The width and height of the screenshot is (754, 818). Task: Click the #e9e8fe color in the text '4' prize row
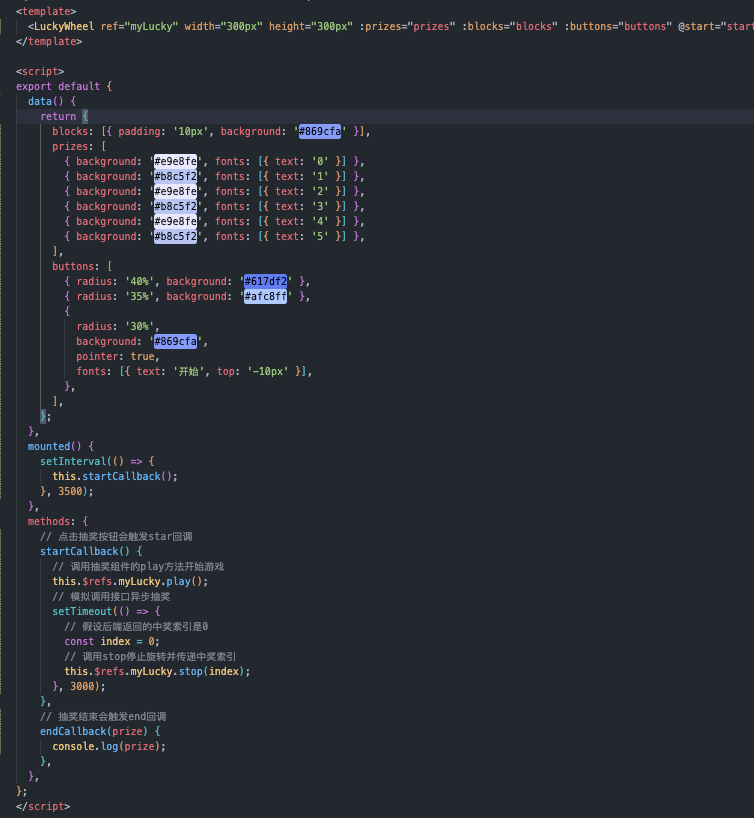click(175, 221)
